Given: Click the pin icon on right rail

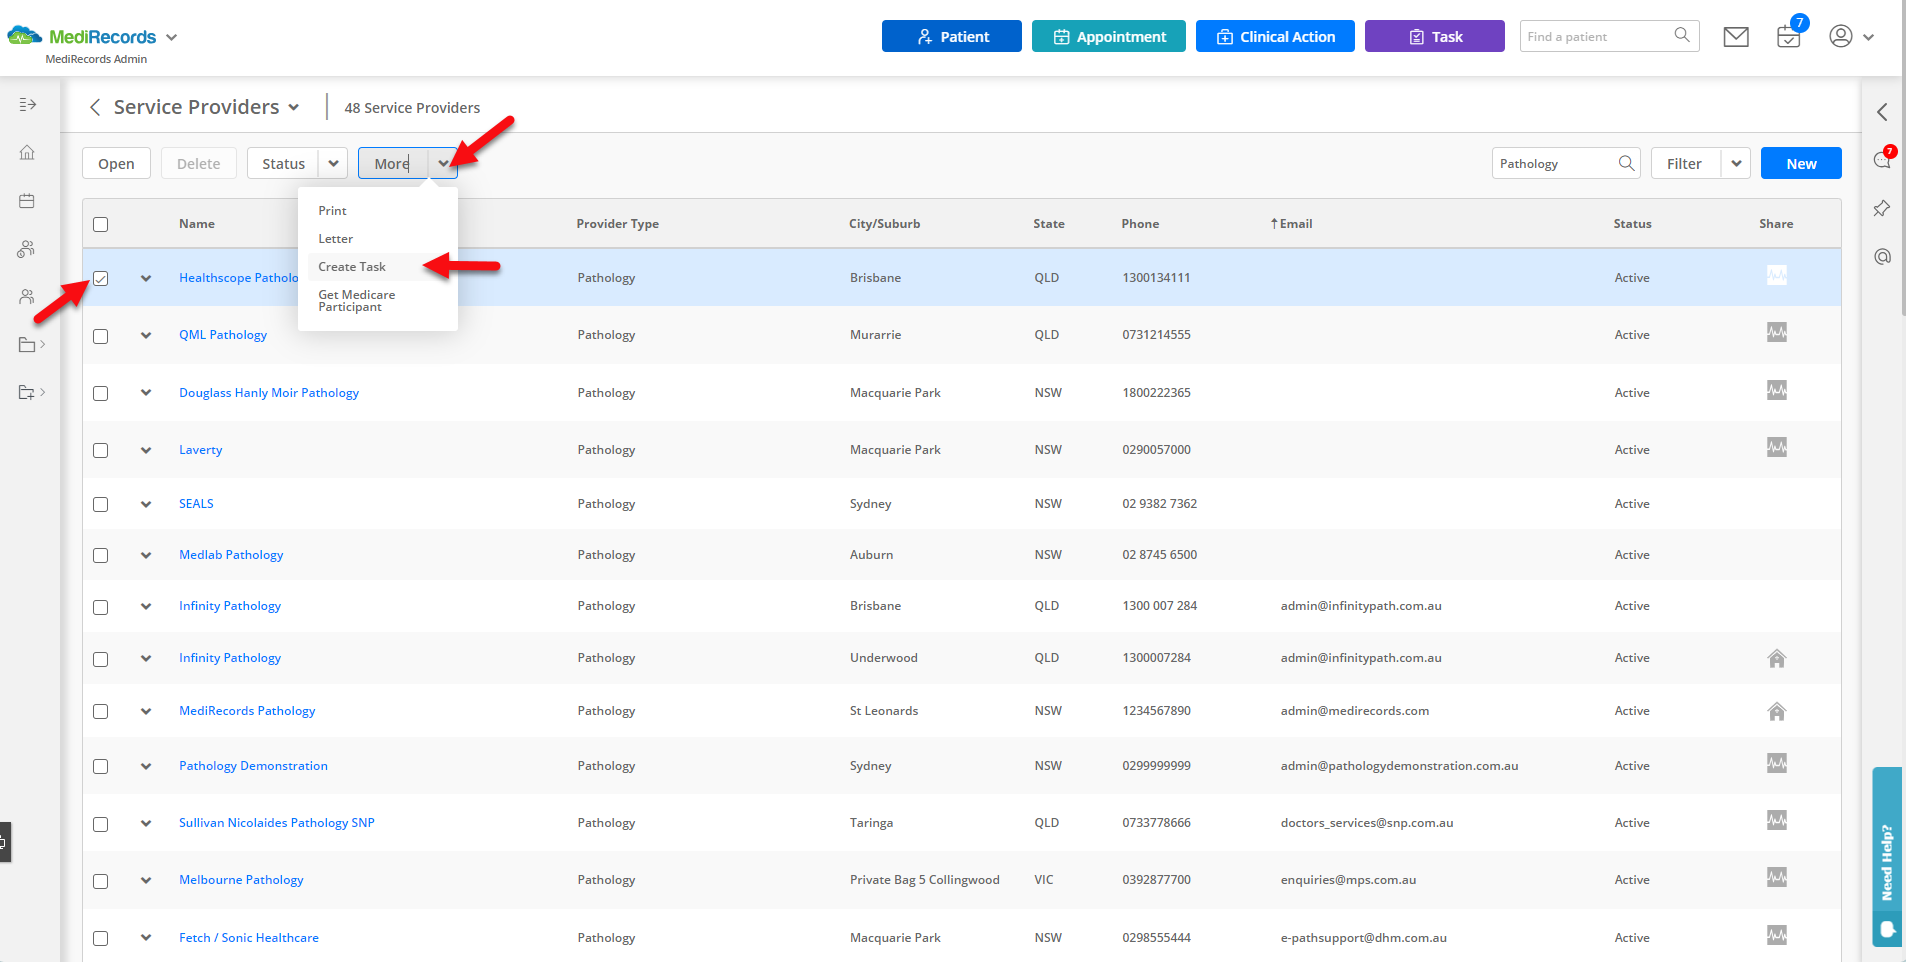Looking at the screenshot, I should [x=1882, y=208].
